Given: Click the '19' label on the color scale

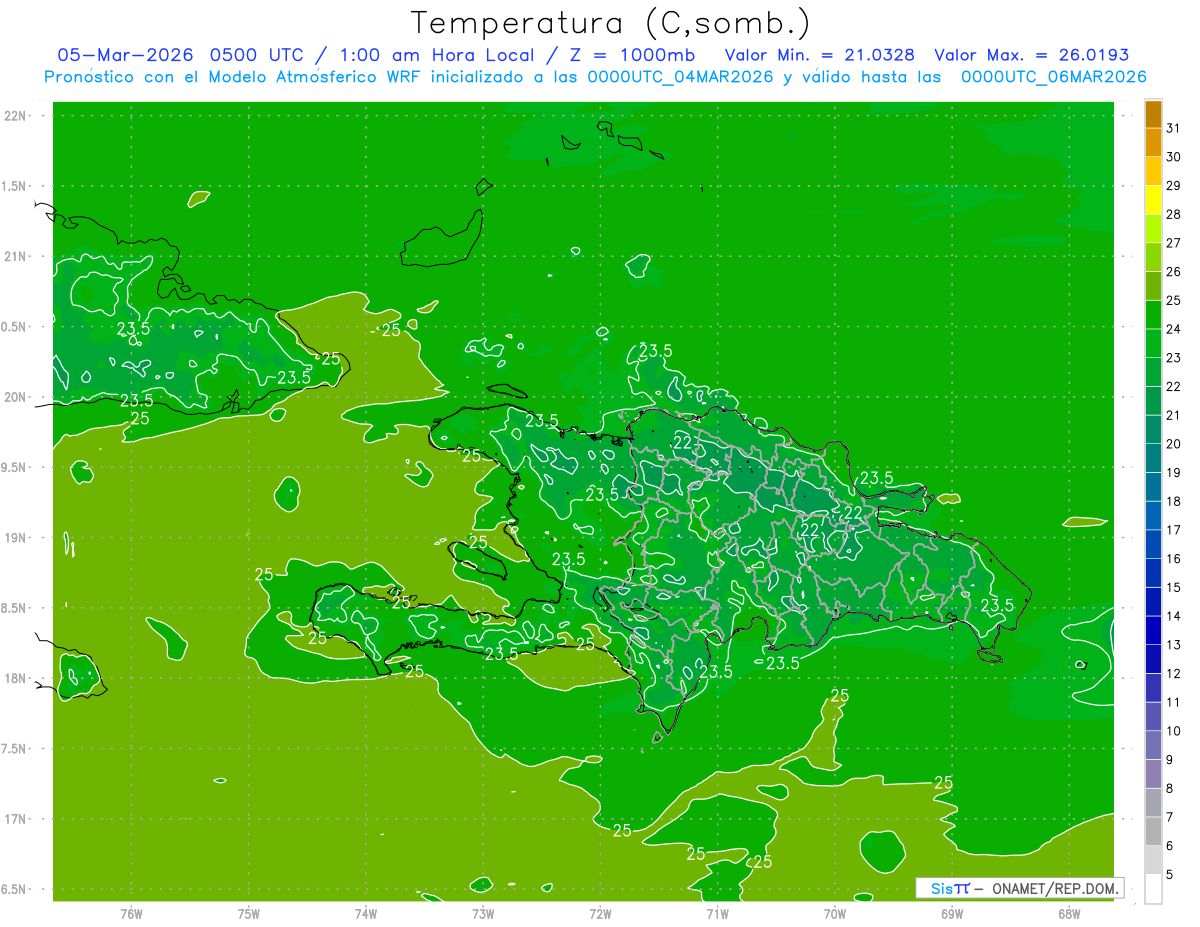Looking at the screenshot, I should (1173, 472).
